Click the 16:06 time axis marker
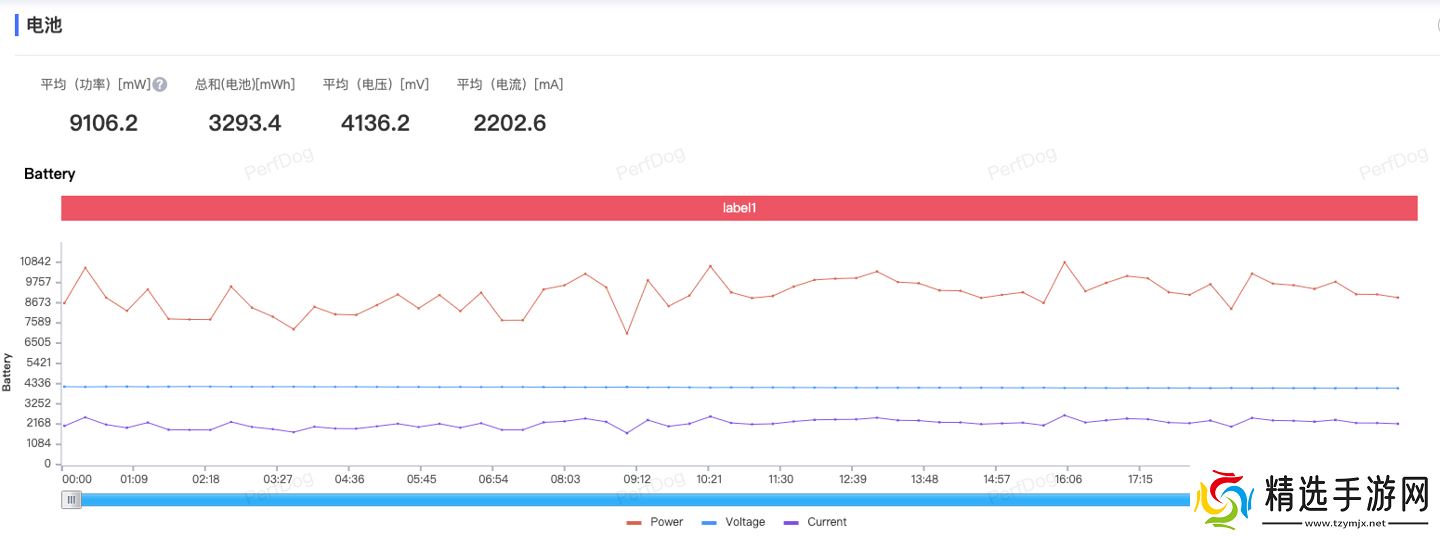Screen dimensions: 1440x536 pyautogui.click(x=1068, y=480)
